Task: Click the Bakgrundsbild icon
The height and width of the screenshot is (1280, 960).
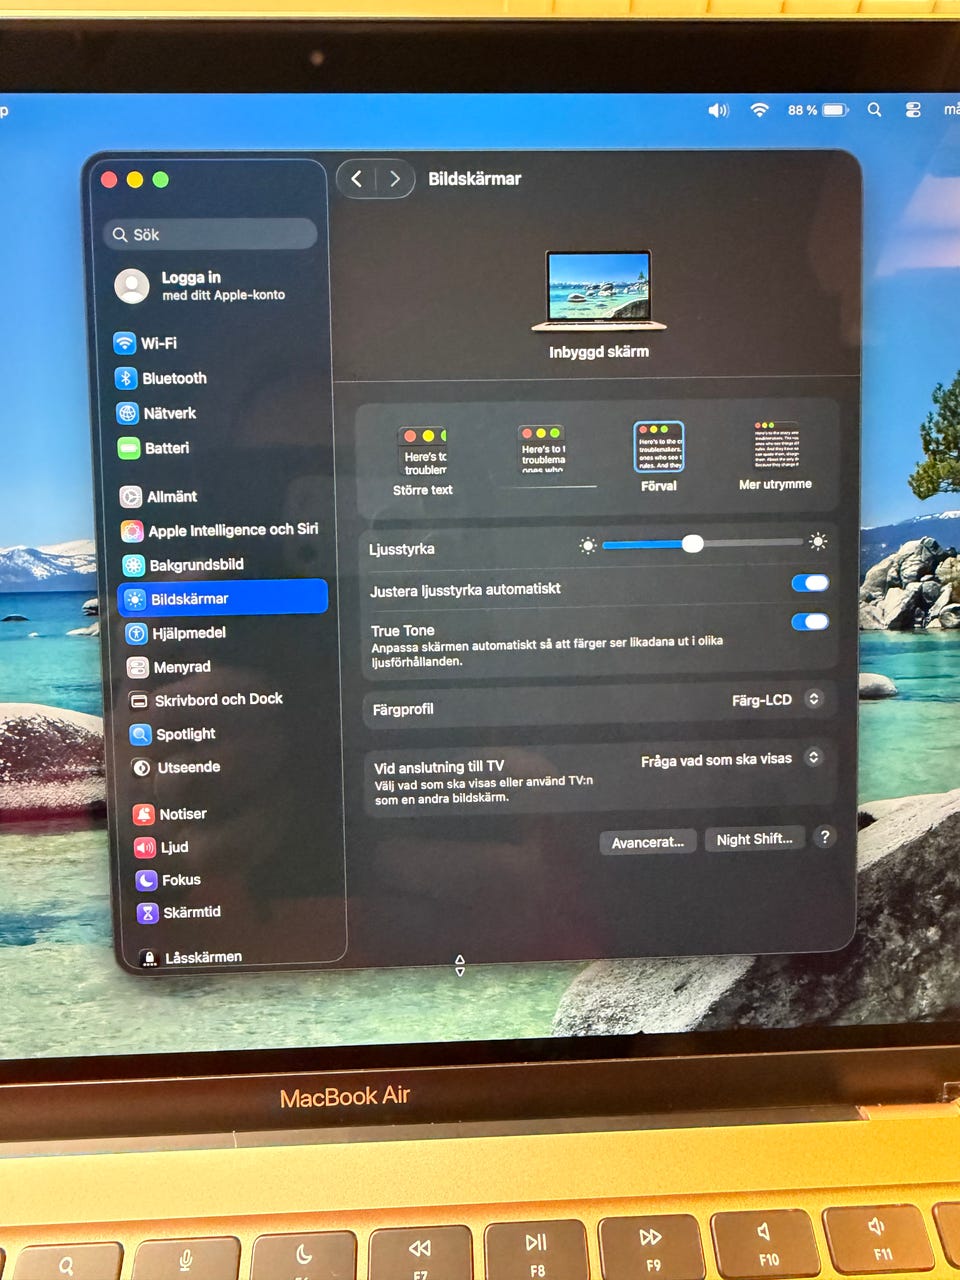Action: point(133,565)
